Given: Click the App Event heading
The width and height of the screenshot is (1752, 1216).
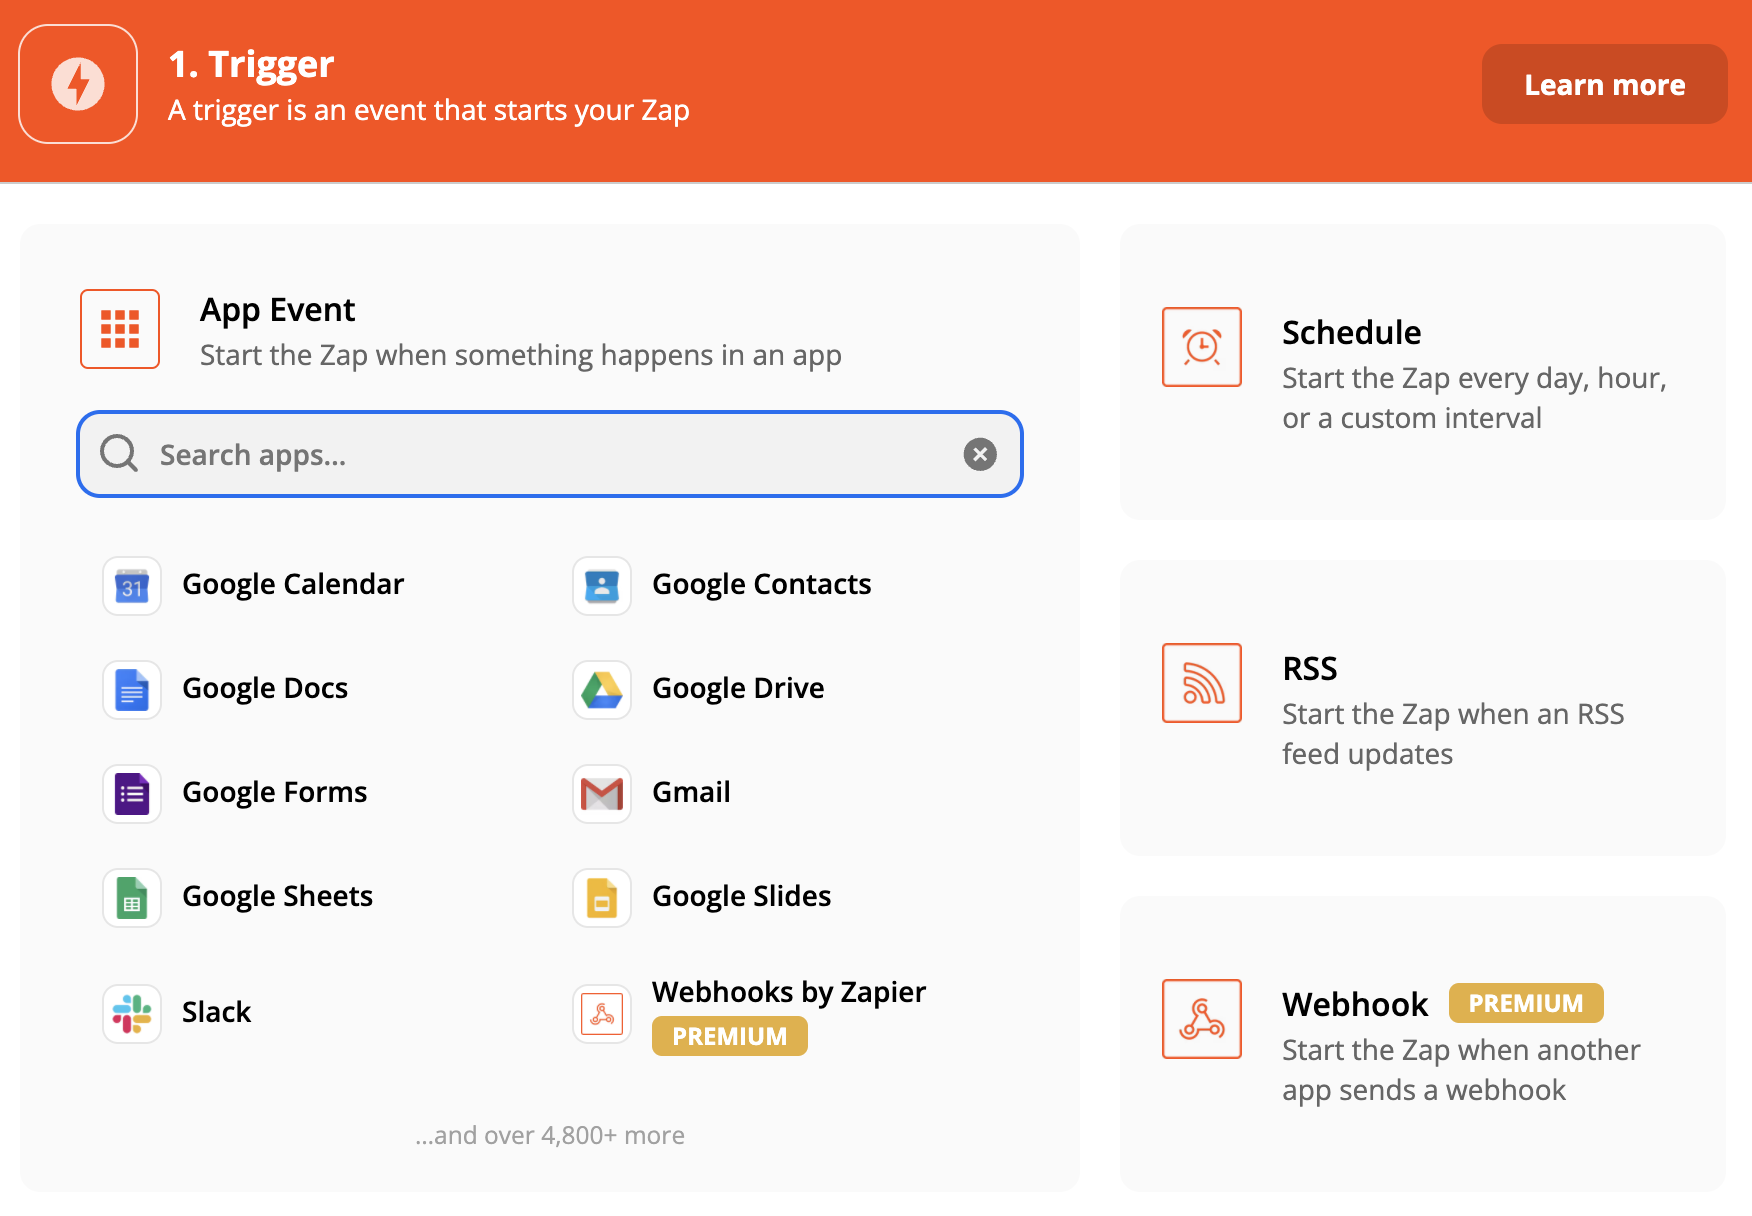Looking at the screenshot, I should pyautogui.click(x=278, y=310).
